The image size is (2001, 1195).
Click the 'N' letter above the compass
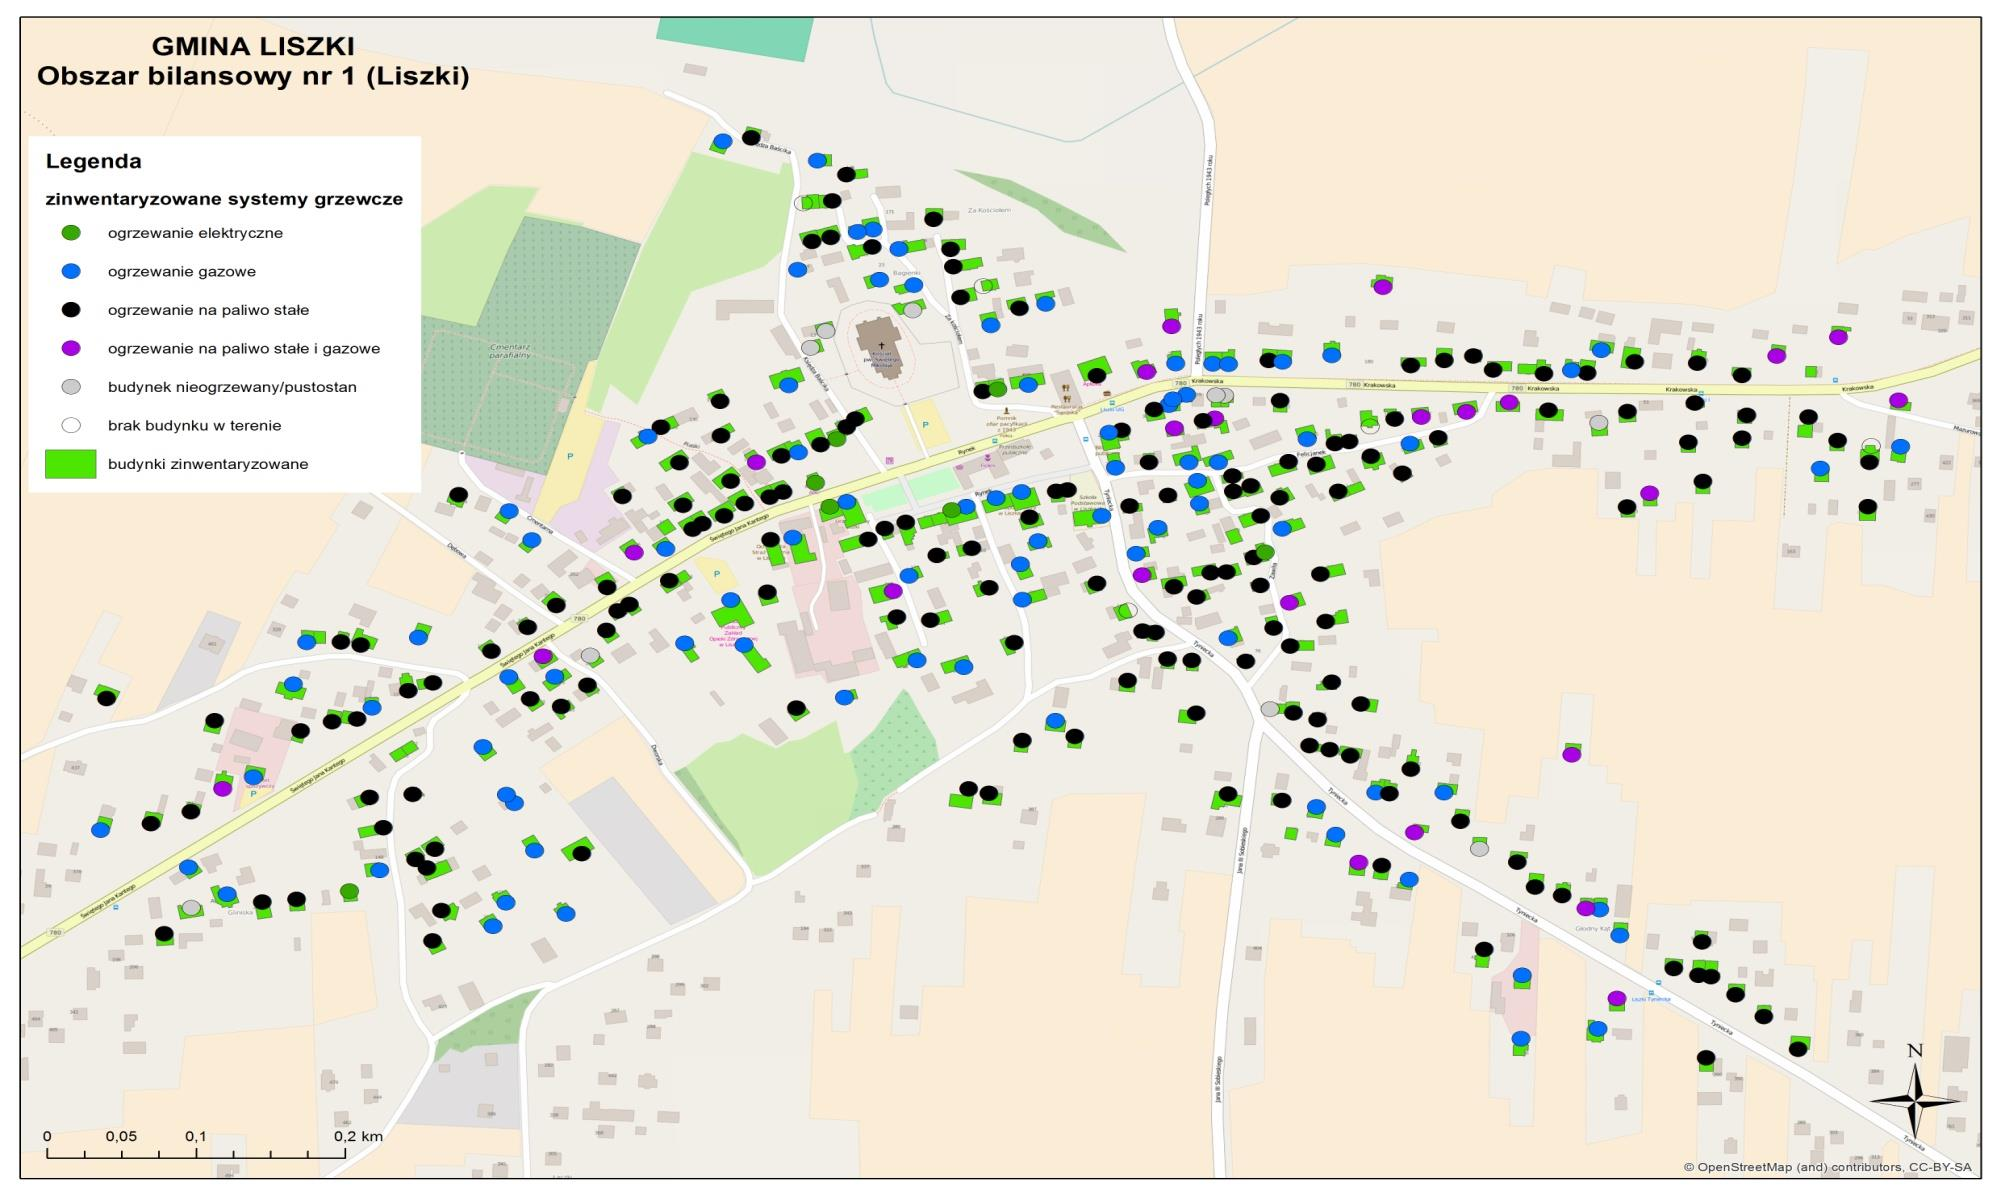pos(1915,1051)
